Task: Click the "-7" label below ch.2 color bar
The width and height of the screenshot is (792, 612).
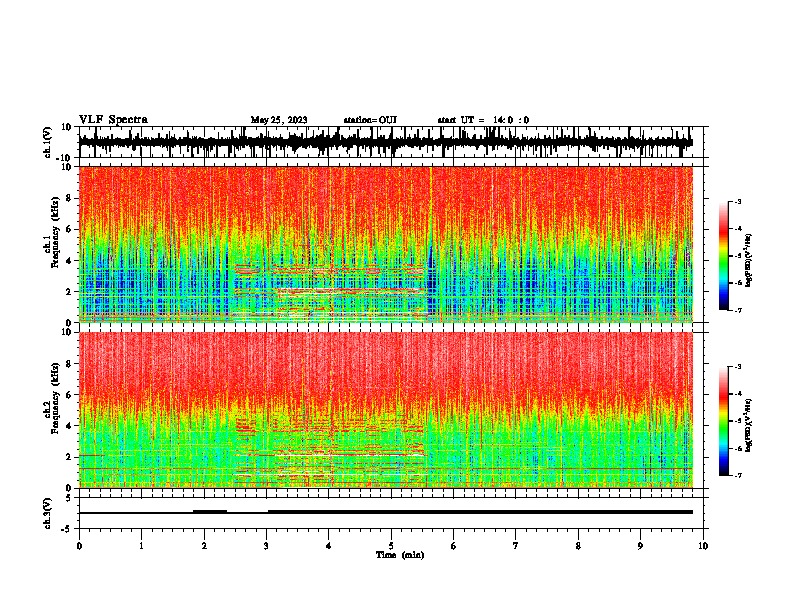Action: [x=737, y=475]
